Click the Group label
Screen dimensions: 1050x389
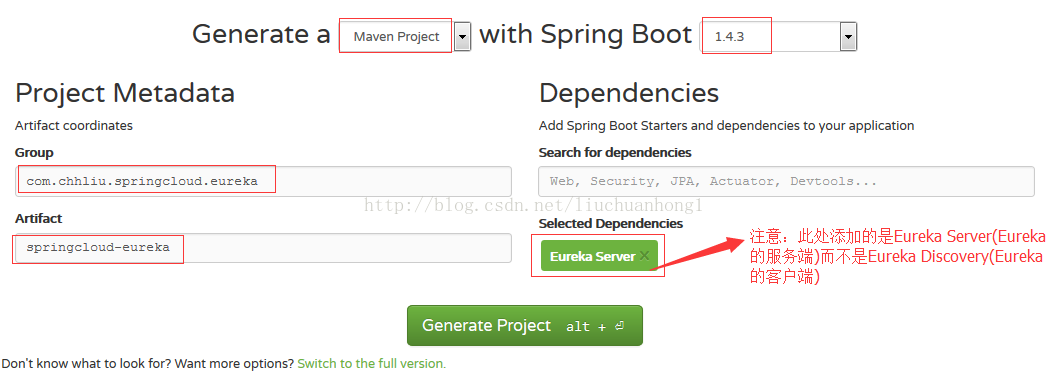coord(34,153)
